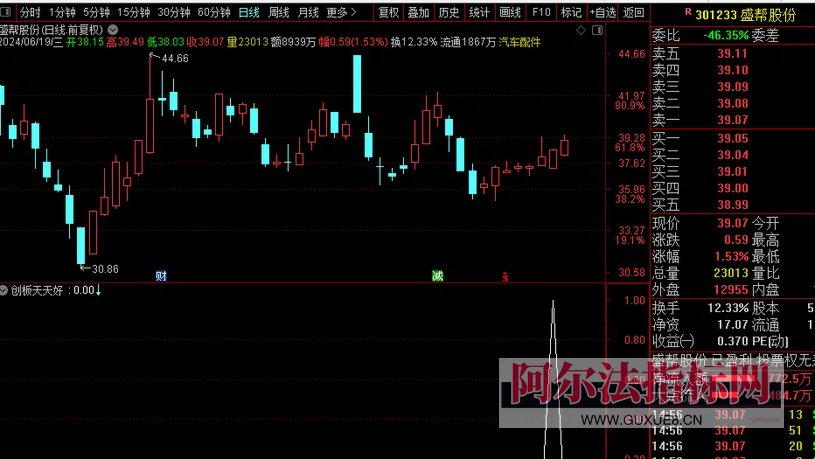The height and width of the screenshot is (459, 815).
Task: Select the 卖五 price 39.11
Action: pos(732,54)
